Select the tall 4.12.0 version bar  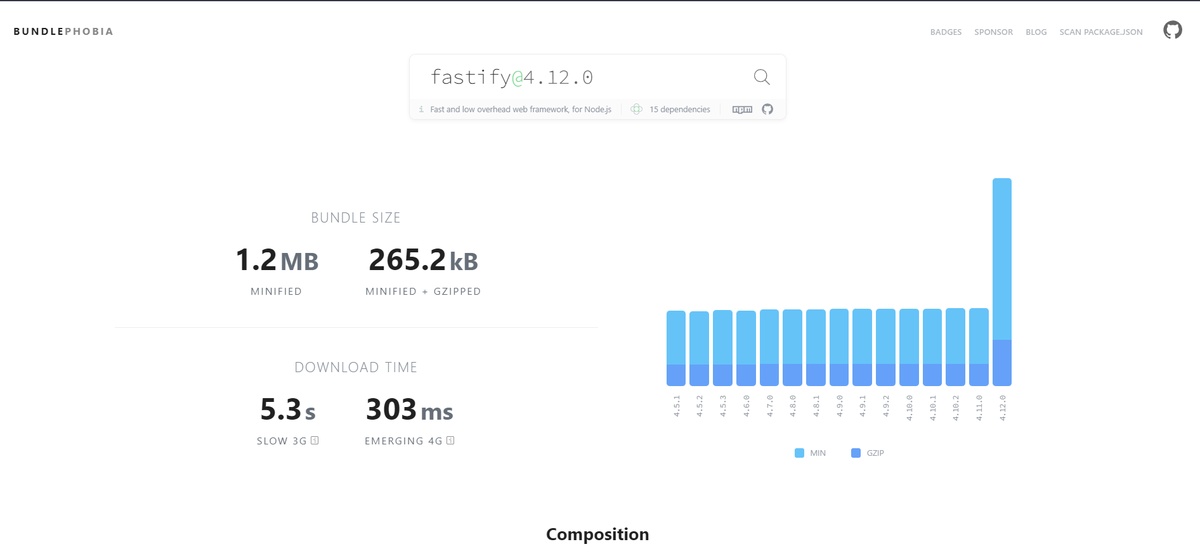(x=1002, y=282)
